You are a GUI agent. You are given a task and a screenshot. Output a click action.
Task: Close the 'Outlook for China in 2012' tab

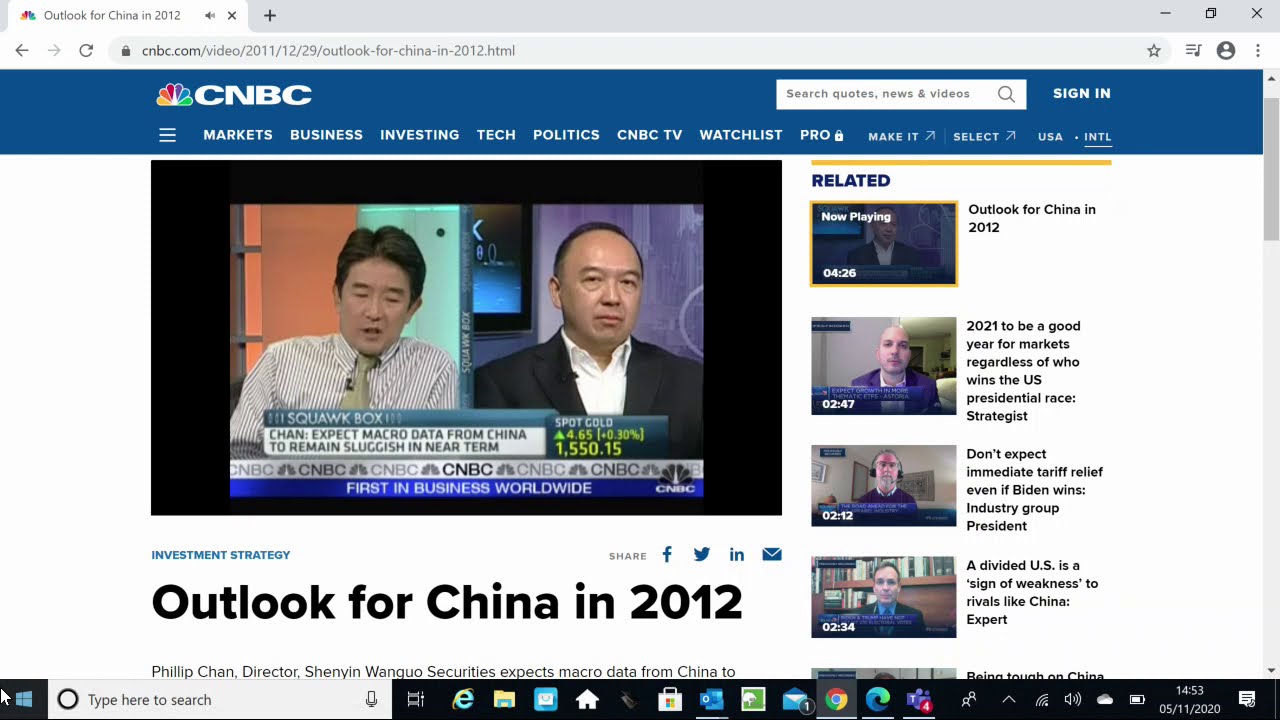(233, 16)
